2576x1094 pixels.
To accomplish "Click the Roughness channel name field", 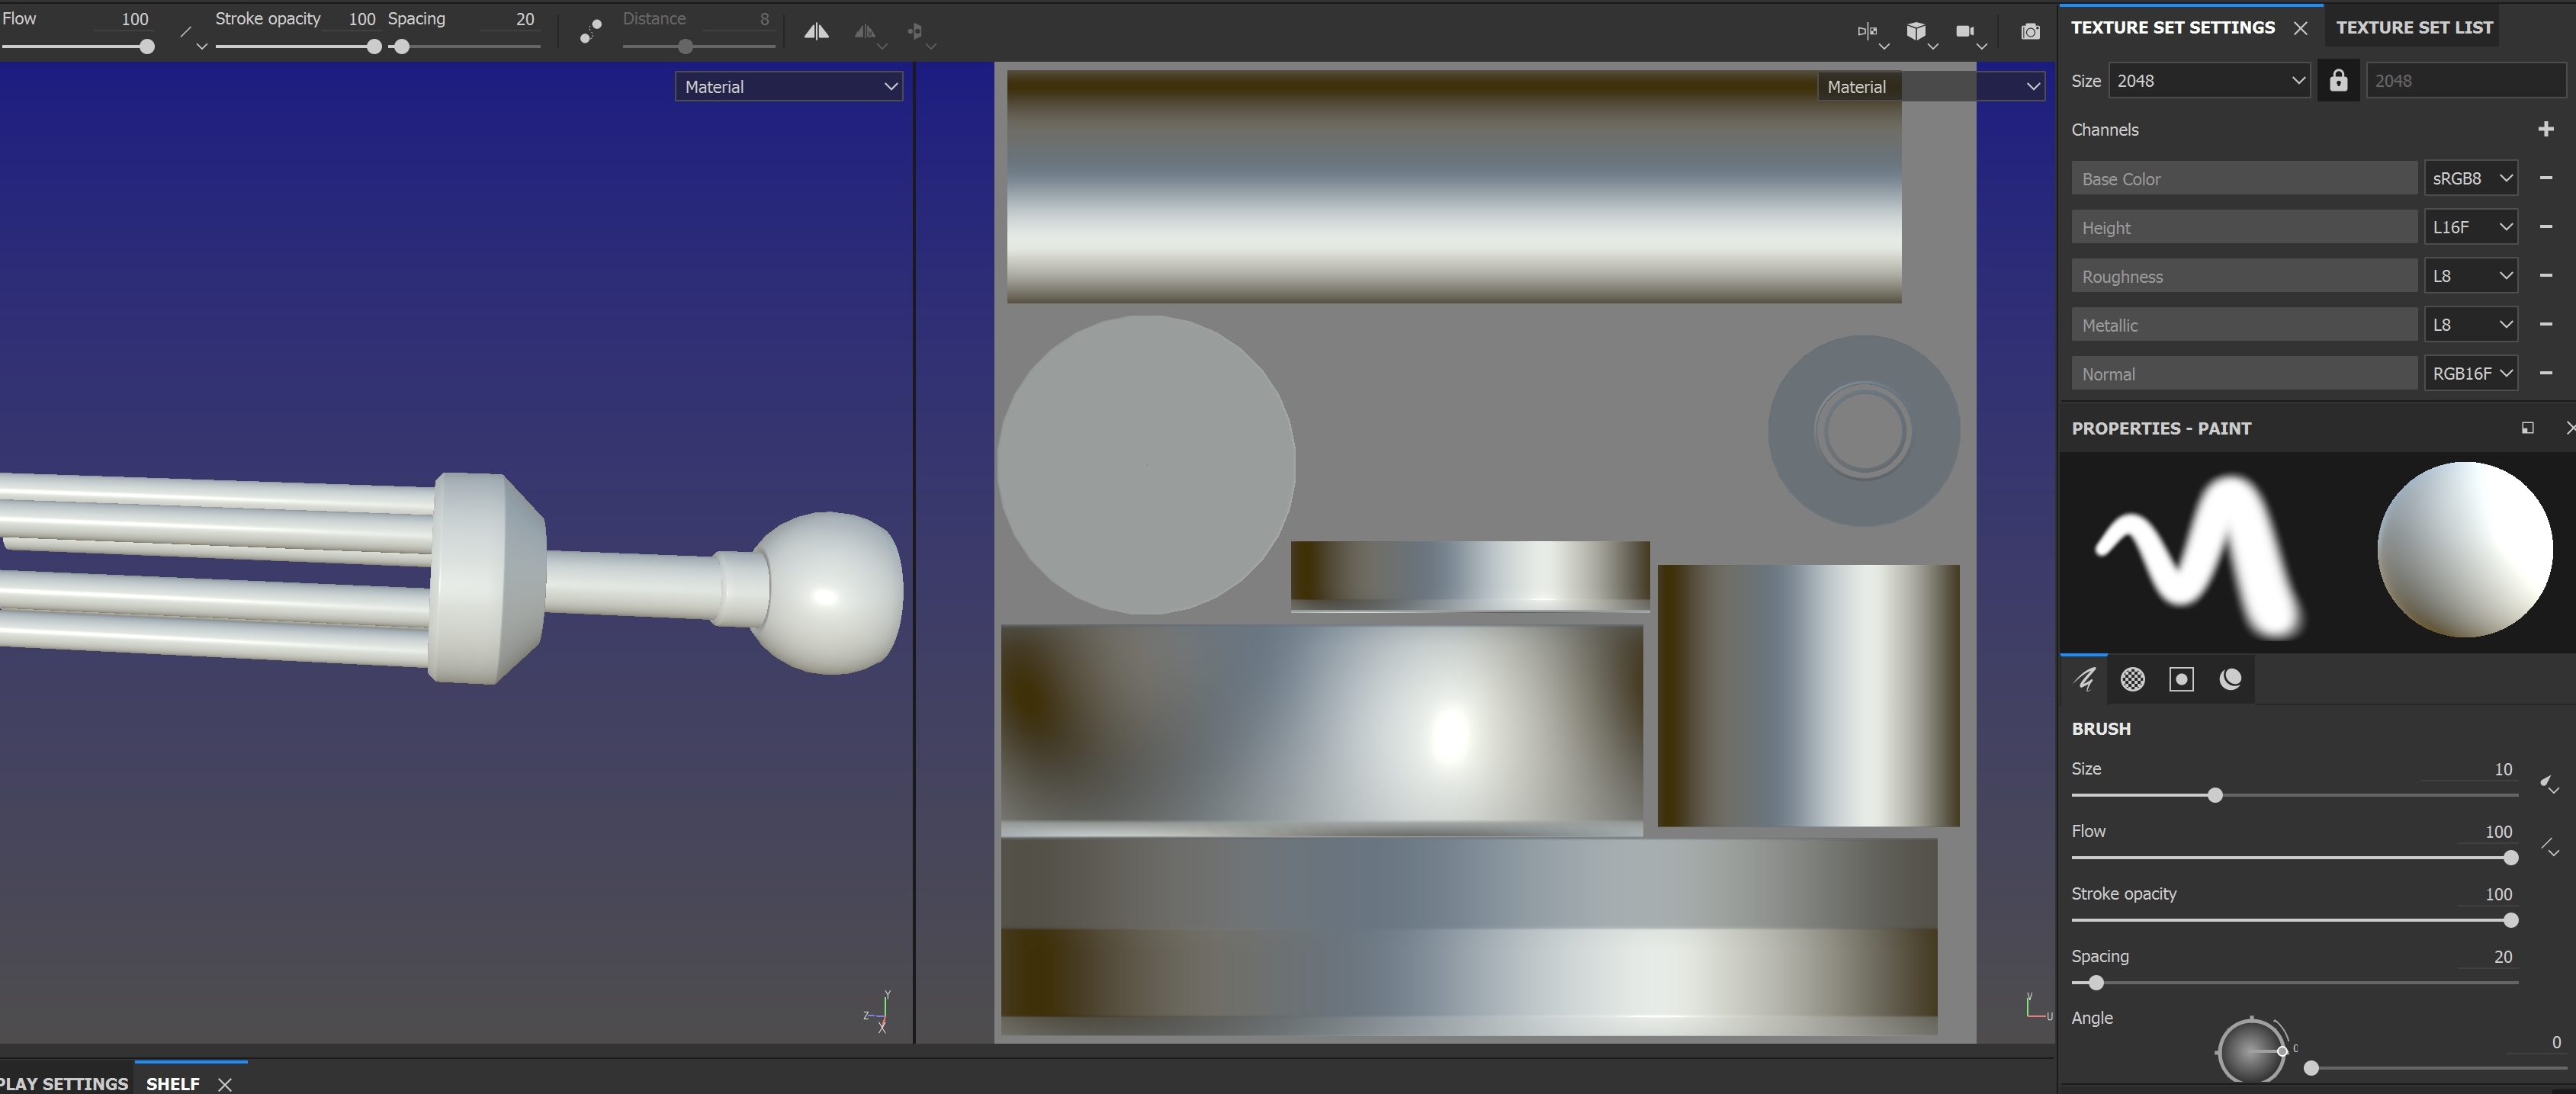I will pyautogui.click(x=2243, y=276).
